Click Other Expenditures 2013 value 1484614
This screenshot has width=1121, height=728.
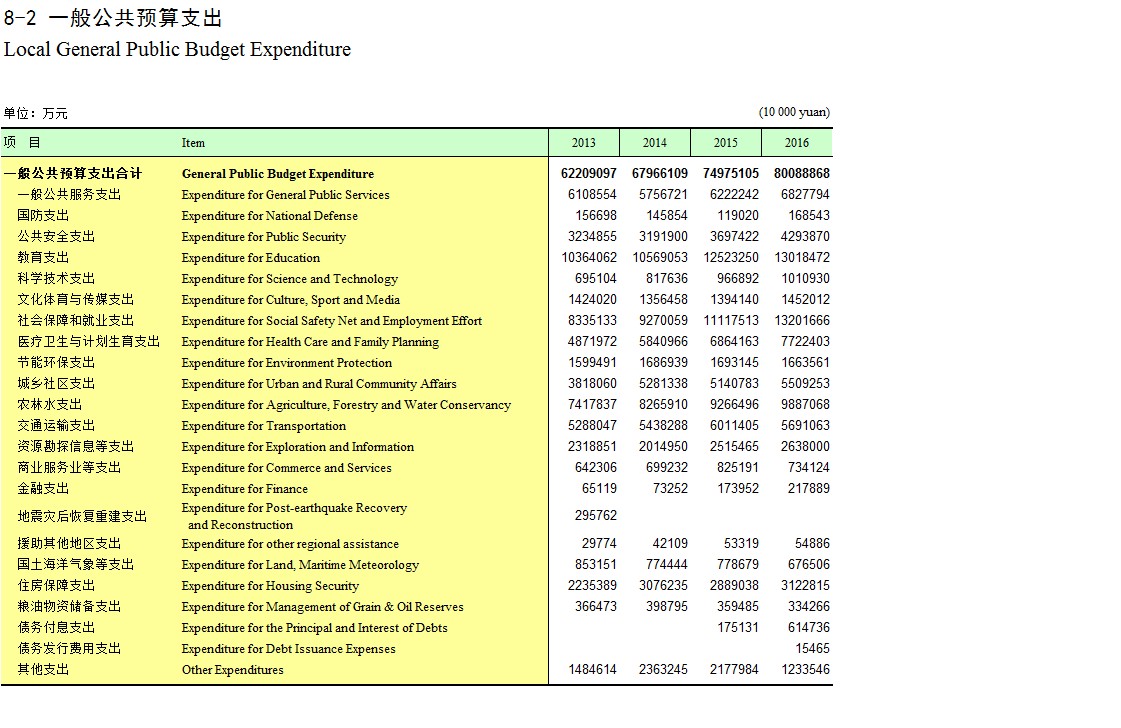coord(592,669)
